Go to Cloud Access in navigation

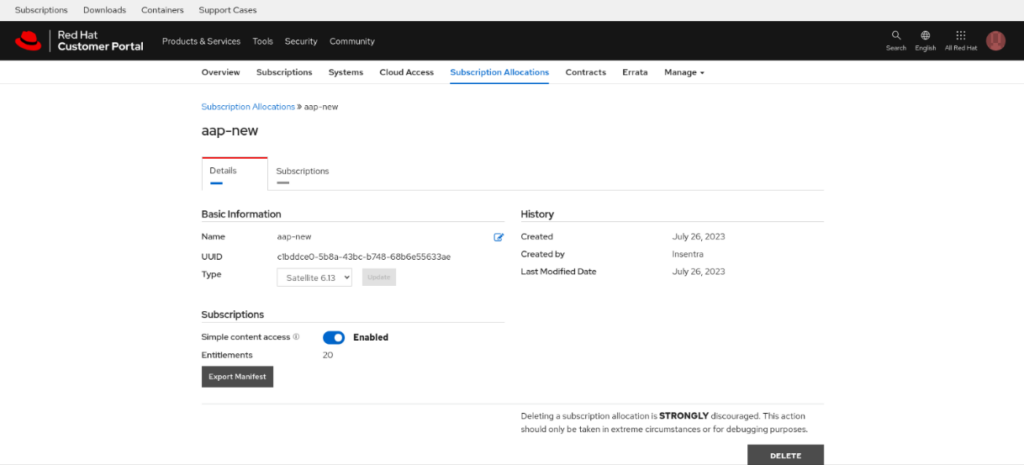pyautogui.click(x=406, y=73)
